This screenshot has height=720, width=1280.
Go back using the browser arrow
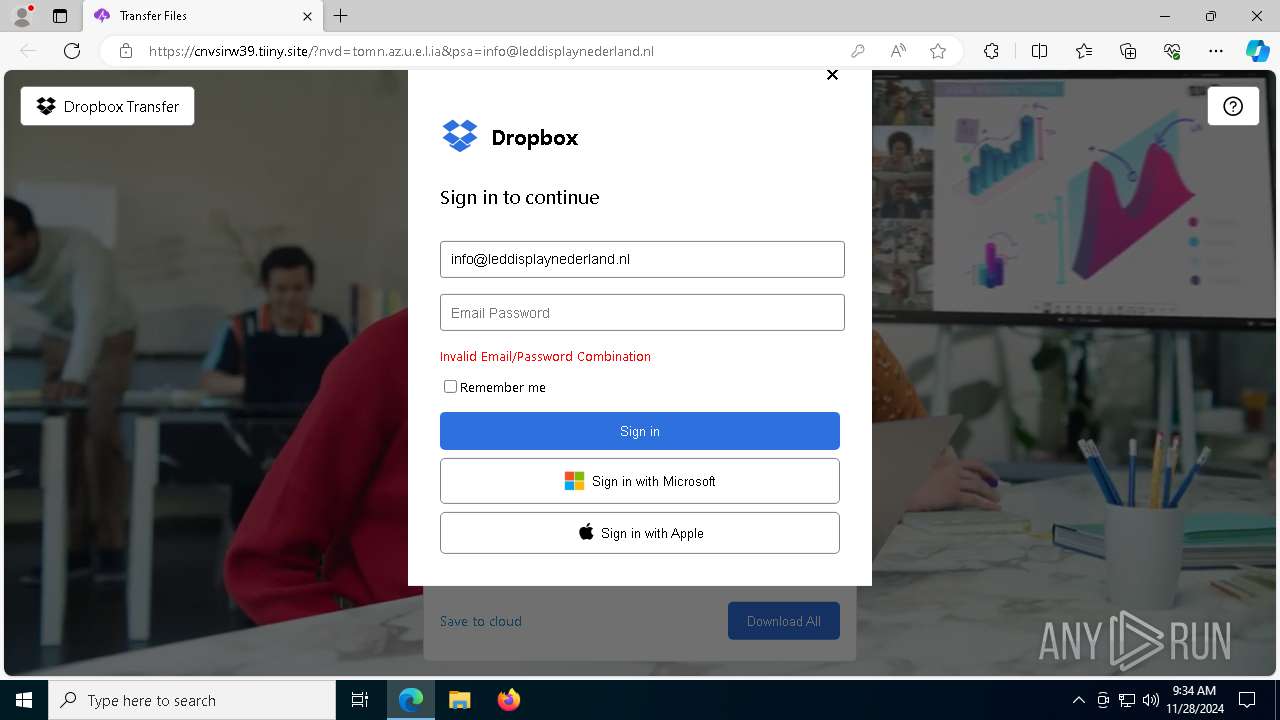[x=28, y=51]
